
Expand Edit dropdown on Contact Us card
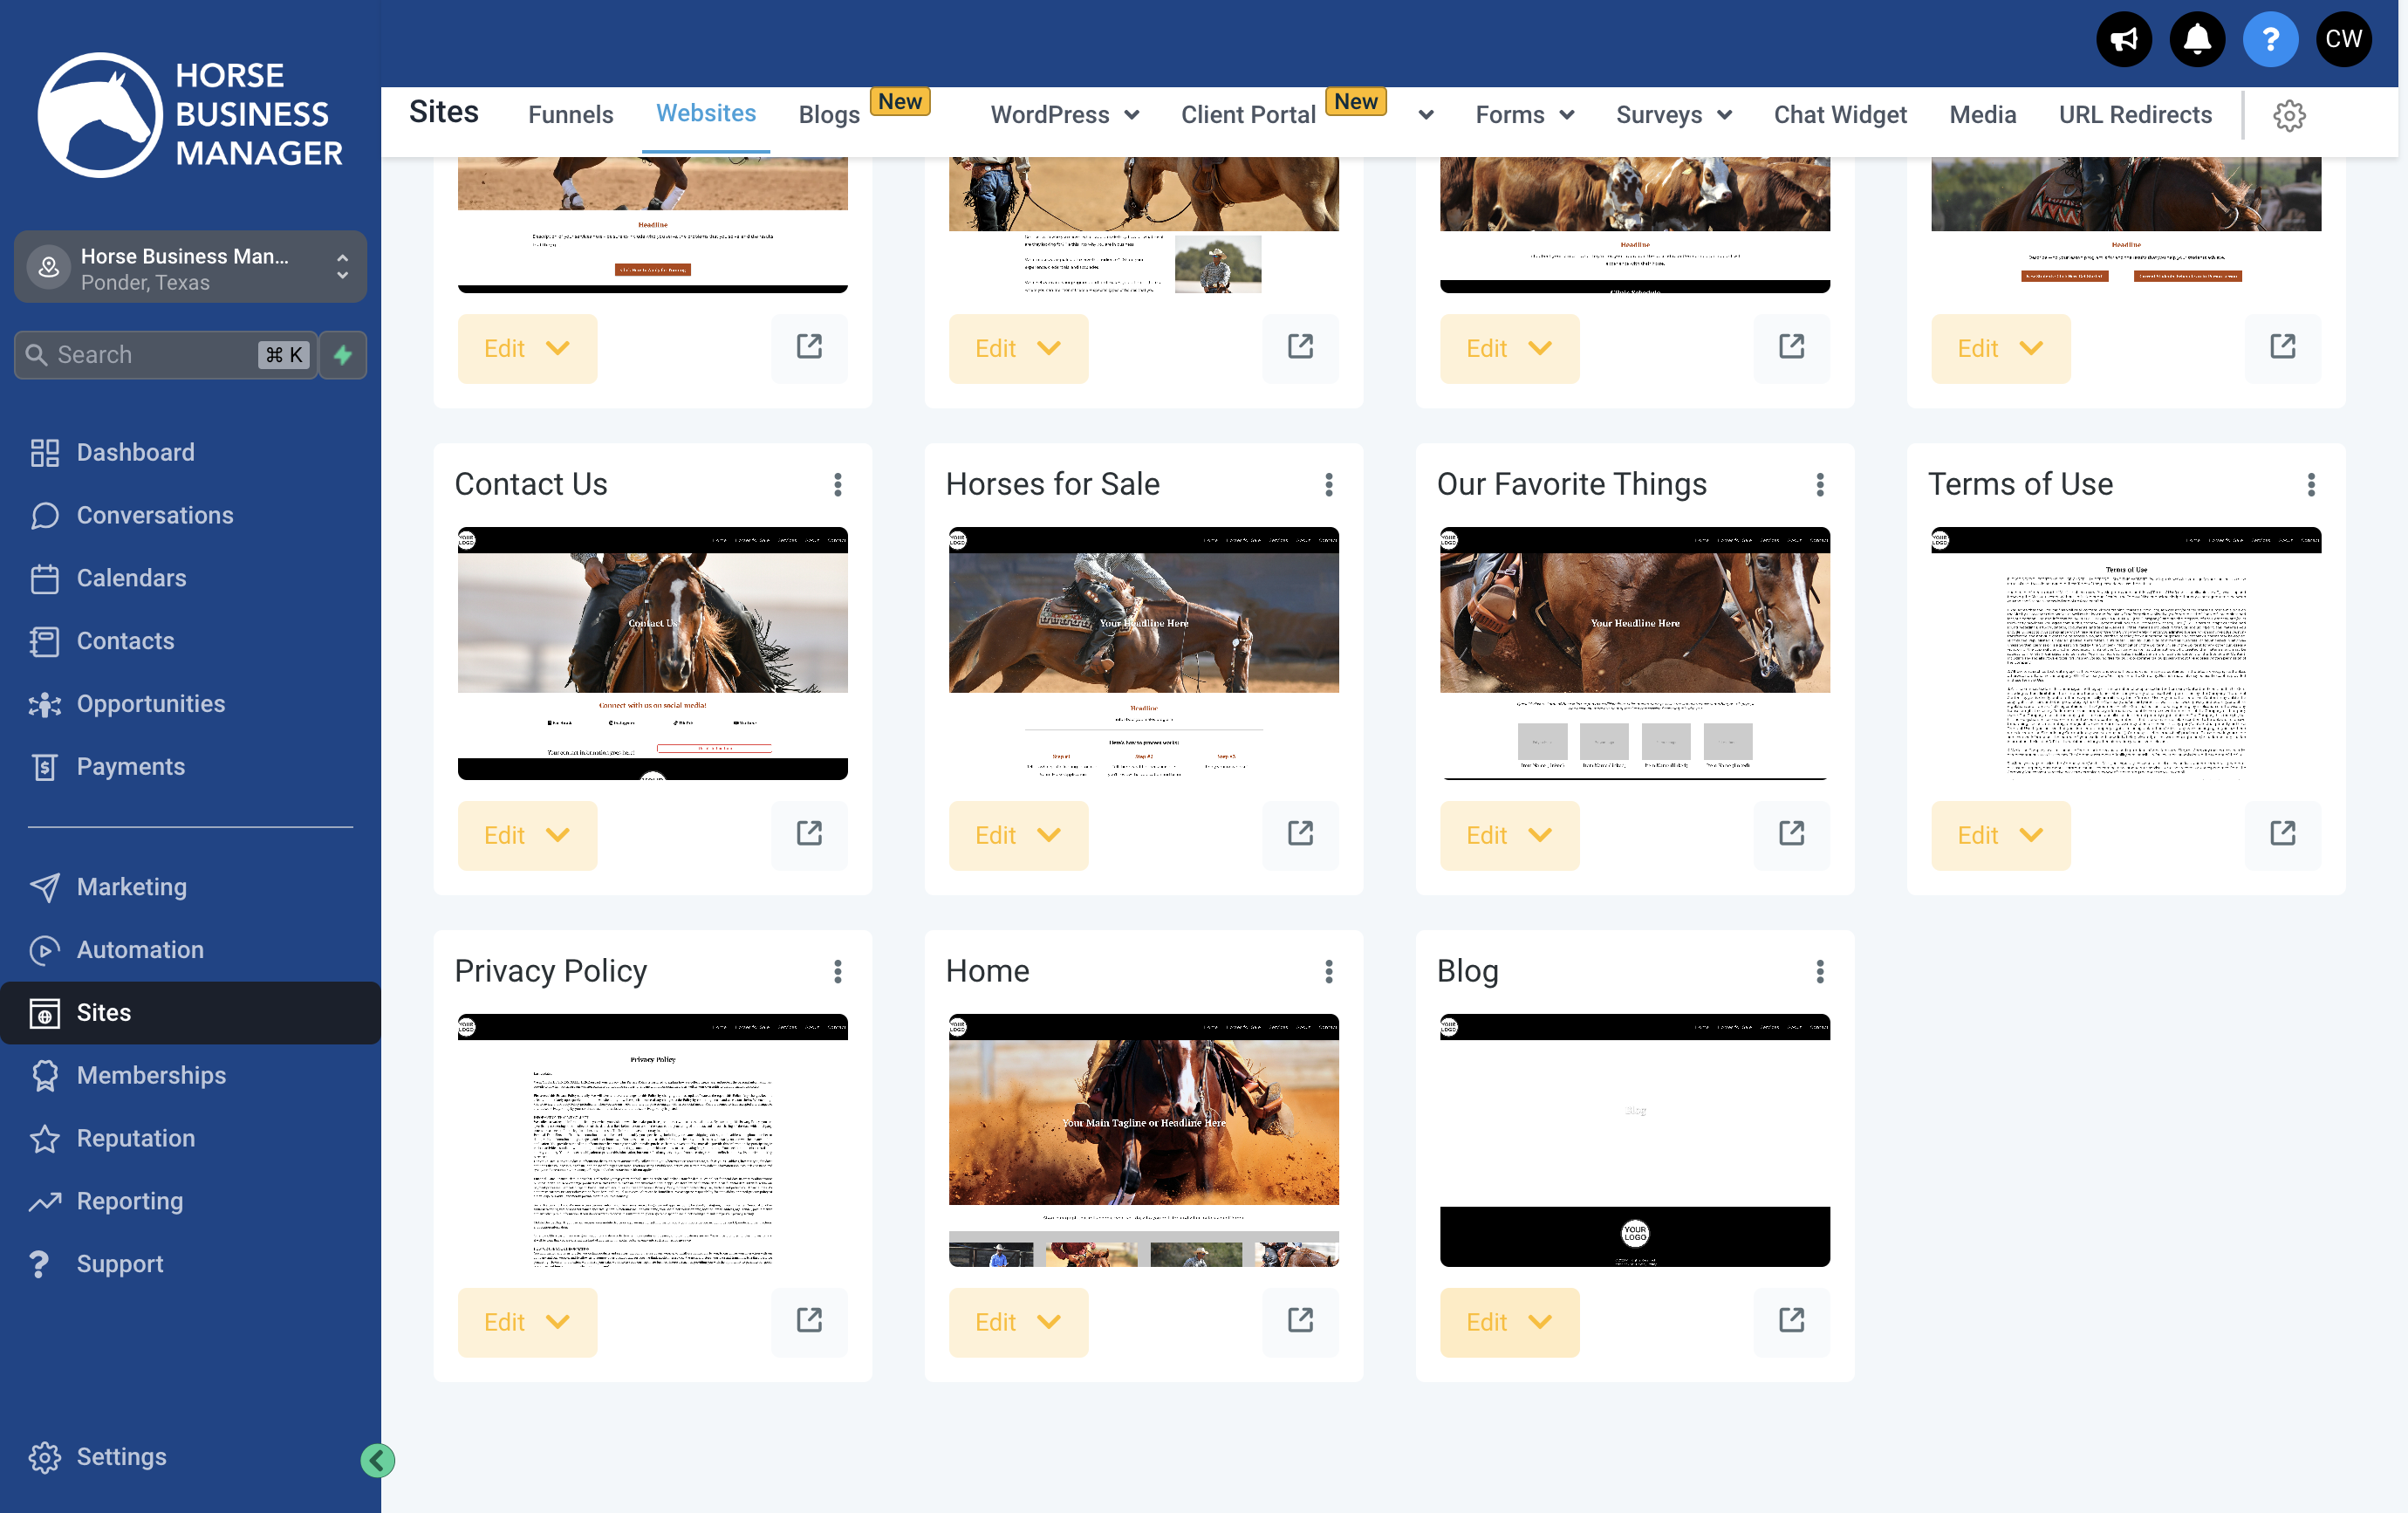pos(527,834)
